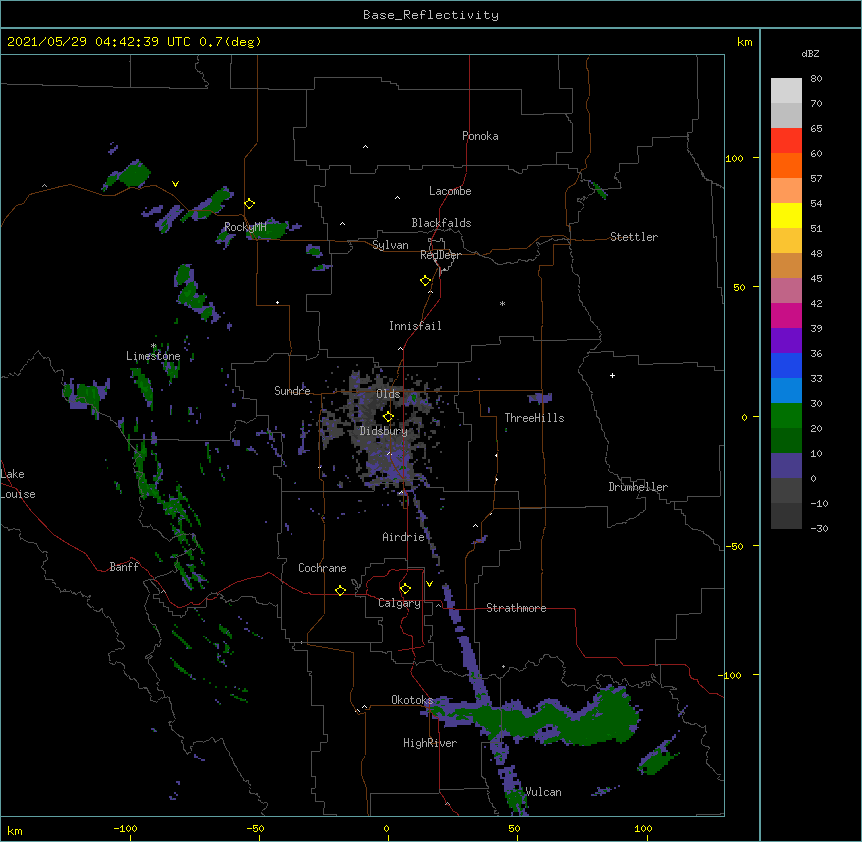Click the Stettler label
862x842 pixels.
pyautogui.click(x=634, y=237)
